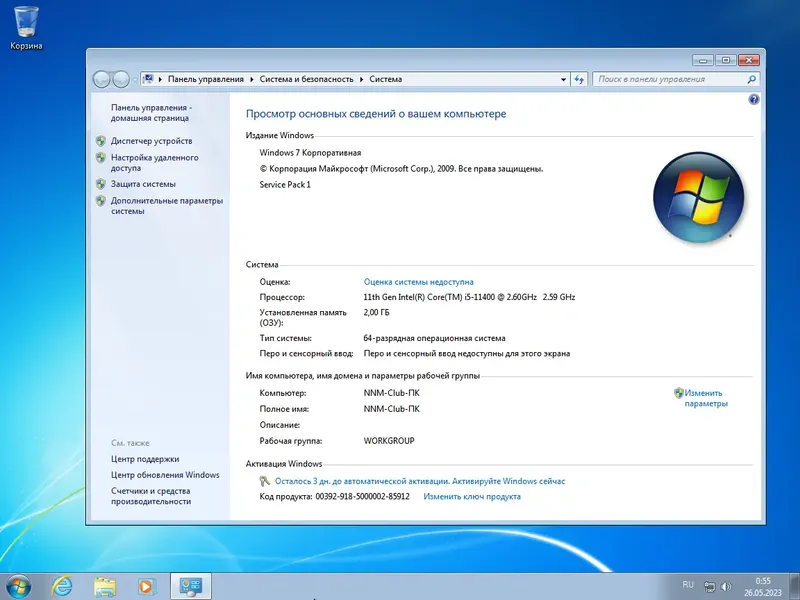Click shield icon next to Настройка удаленного доступа
Screen dimensions: 800x600
(x=101, y=158)
